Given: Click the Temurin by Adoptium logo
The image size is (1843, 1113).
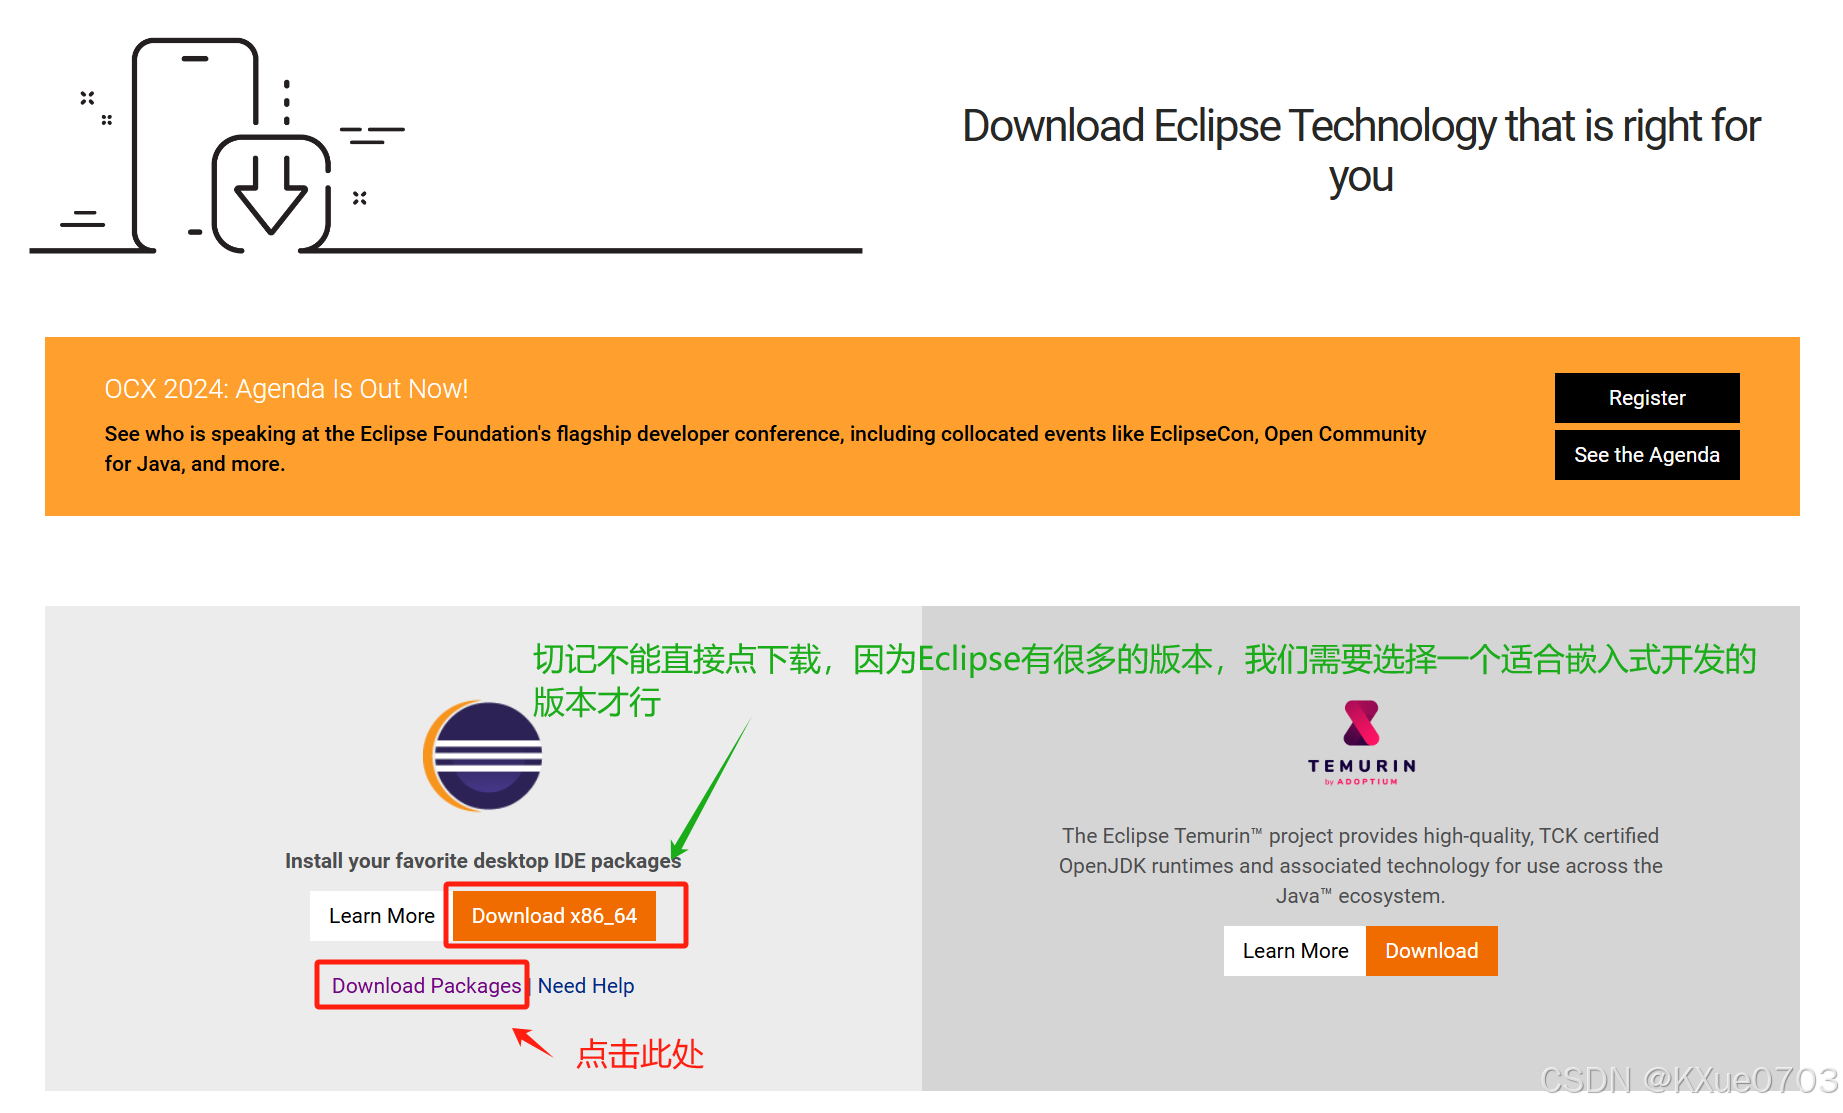Looking at the screenshot, I should pos(1361,743).
